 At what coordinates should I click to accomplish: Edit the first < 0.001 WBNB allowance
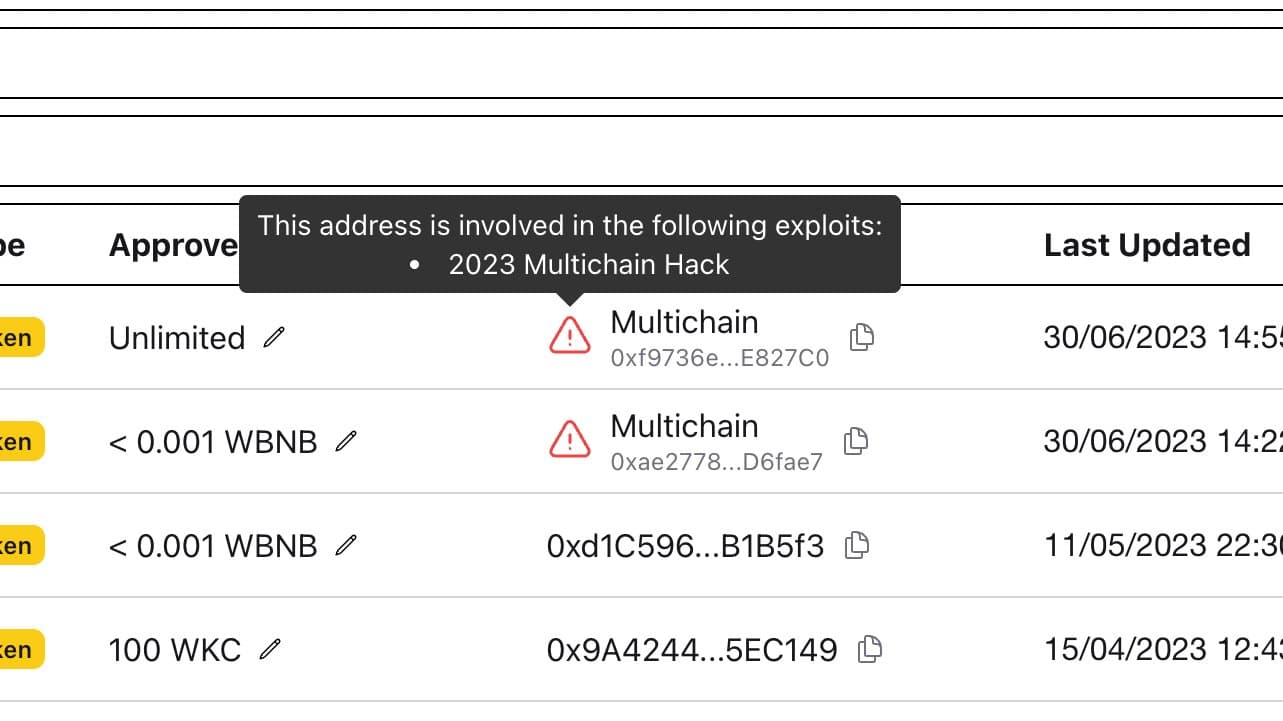click(346, 443)
